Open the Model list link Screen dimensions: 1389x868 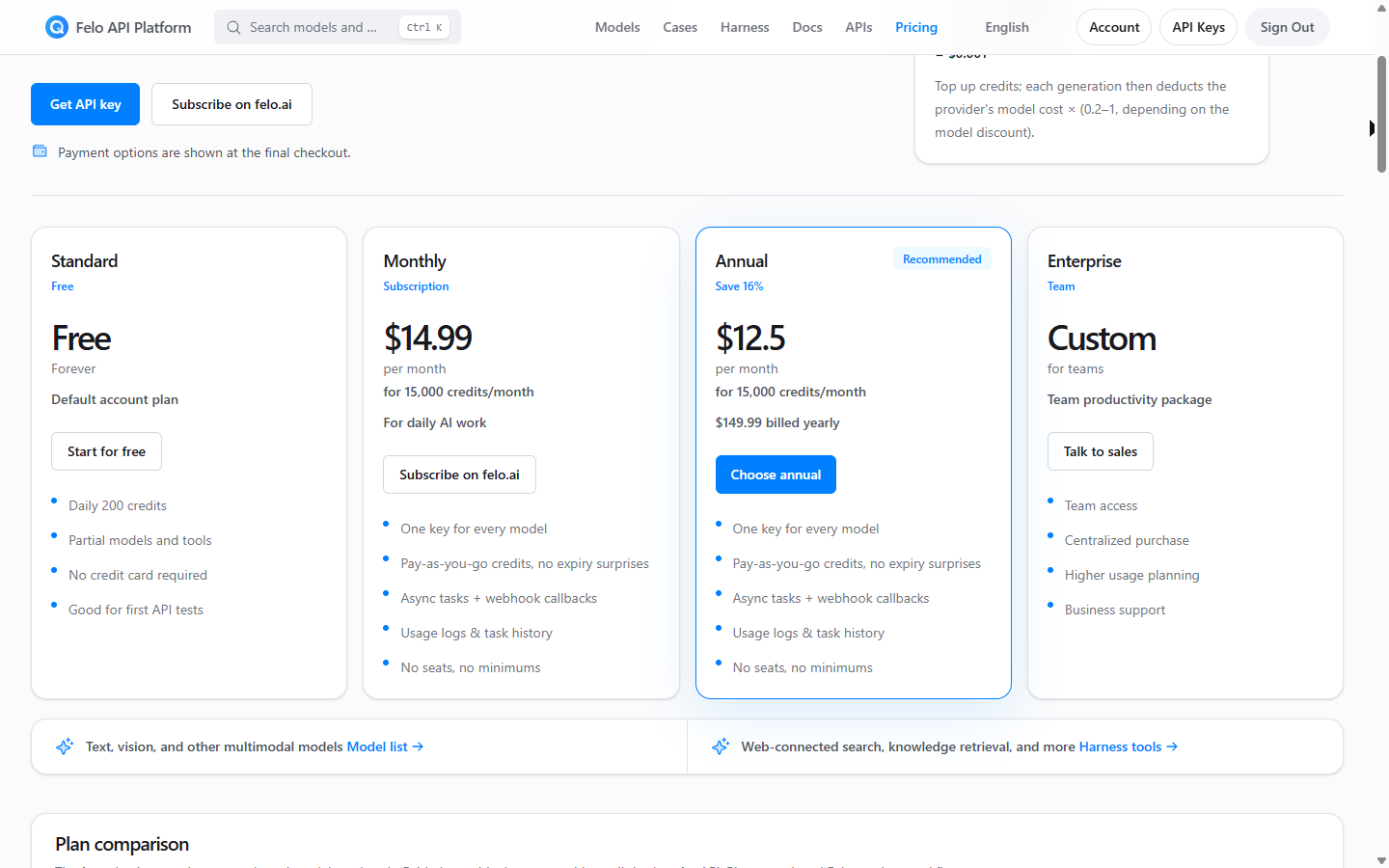pos(385,746)
